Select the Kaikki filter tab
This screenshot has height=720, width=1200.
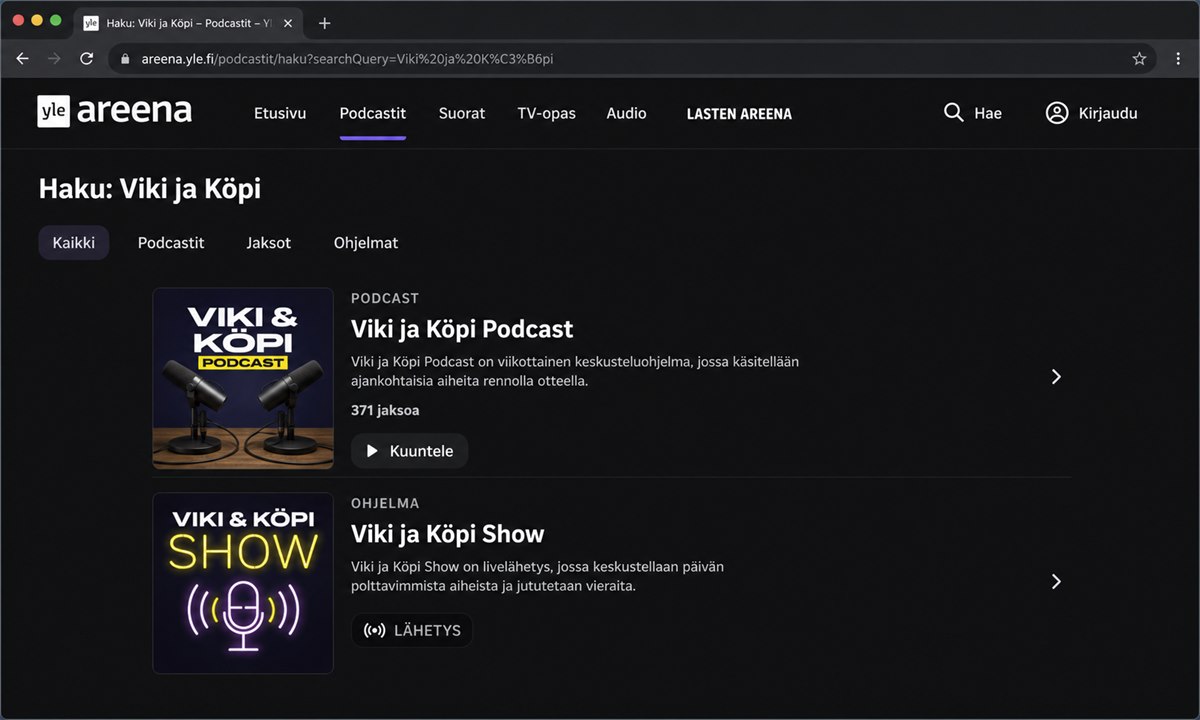[x=74, y=243]
